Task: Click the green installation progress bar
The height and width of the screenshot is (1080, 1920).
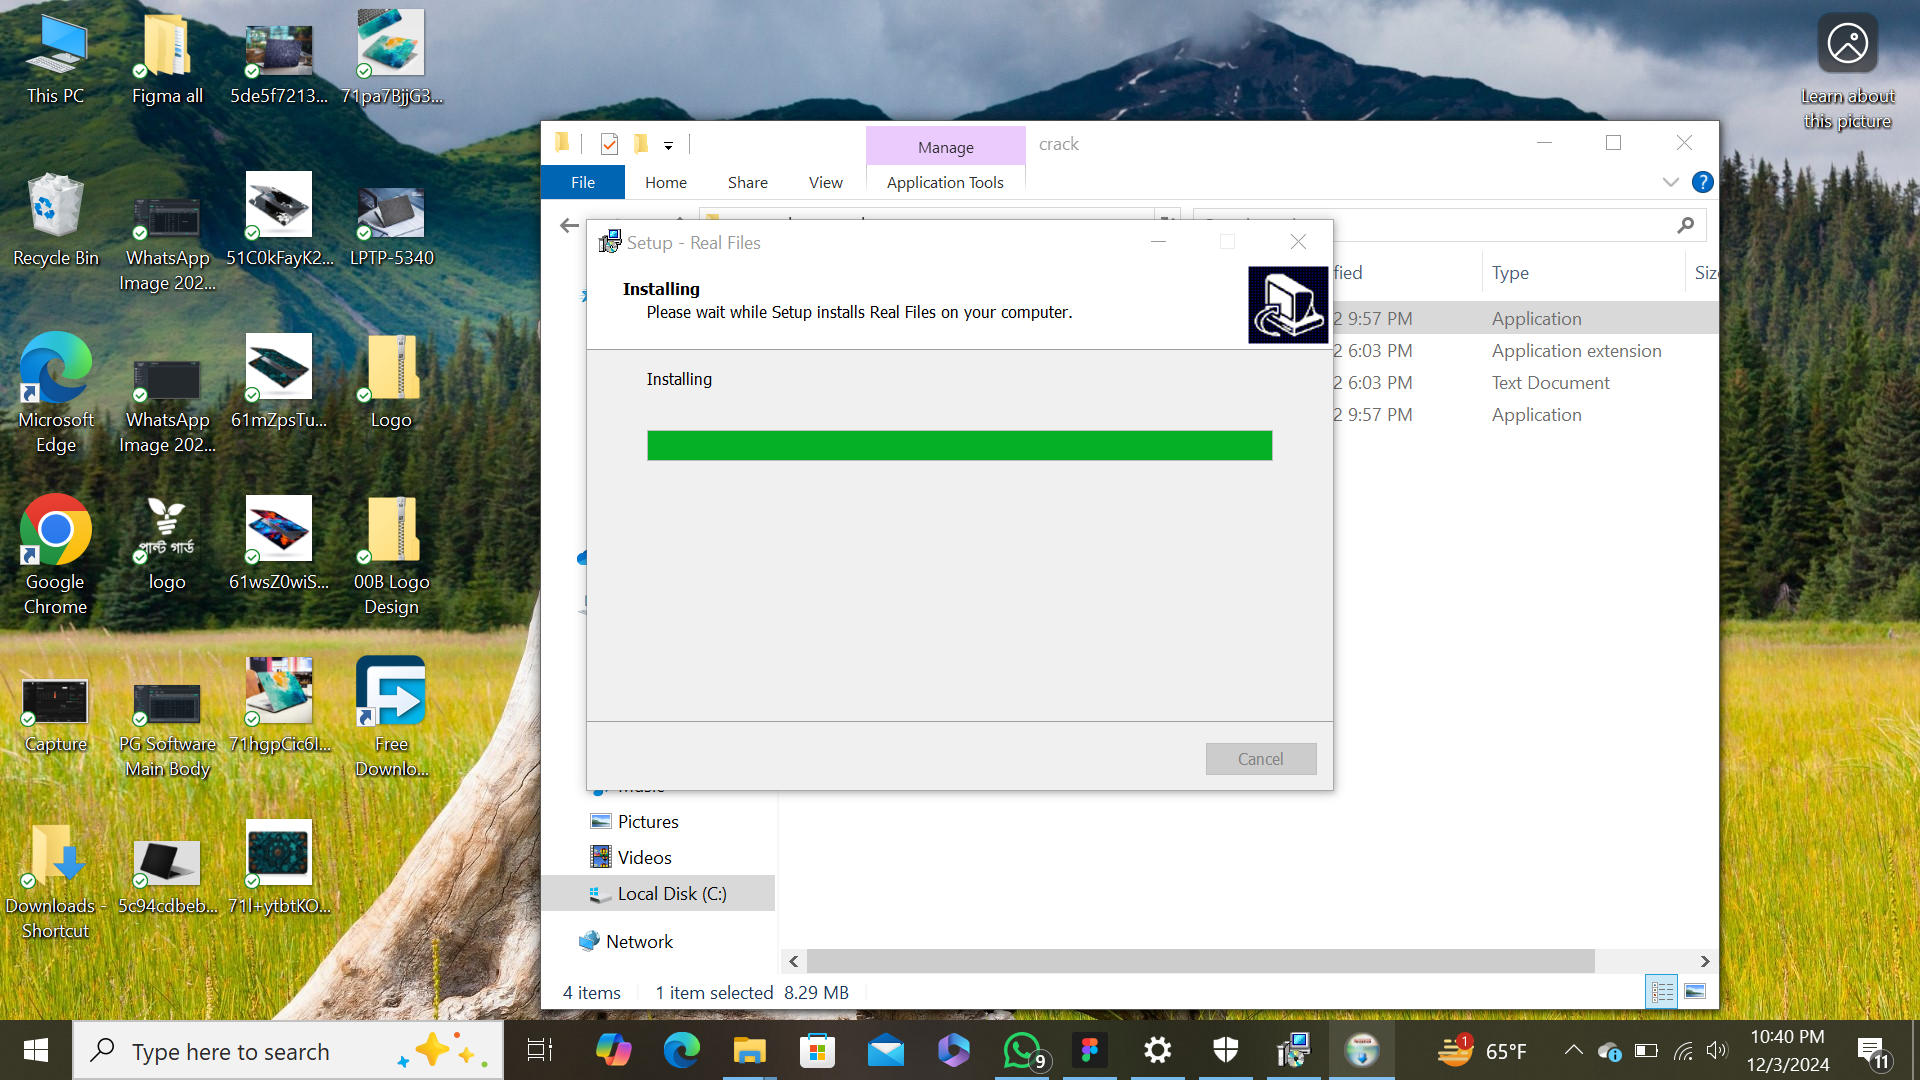Action: 959,445
